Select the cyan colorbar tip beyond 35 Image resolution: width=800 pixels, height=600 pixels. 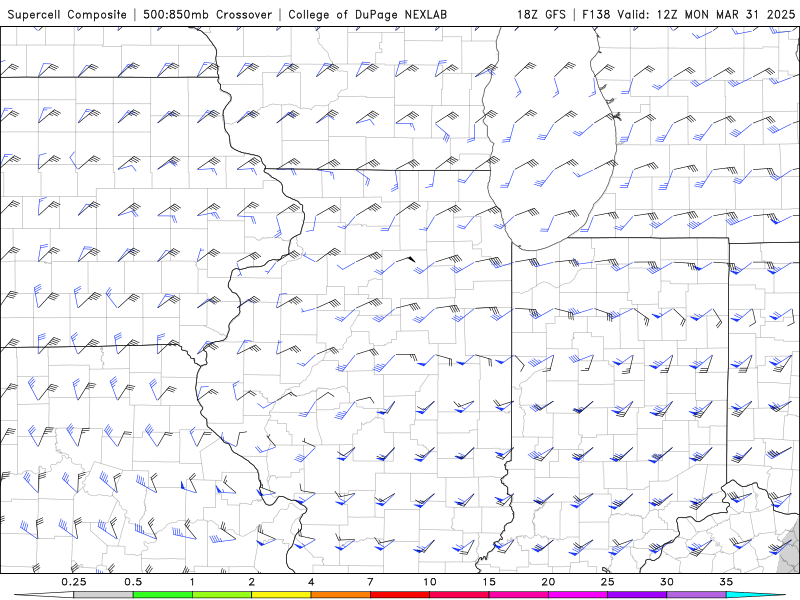[755, 595]
